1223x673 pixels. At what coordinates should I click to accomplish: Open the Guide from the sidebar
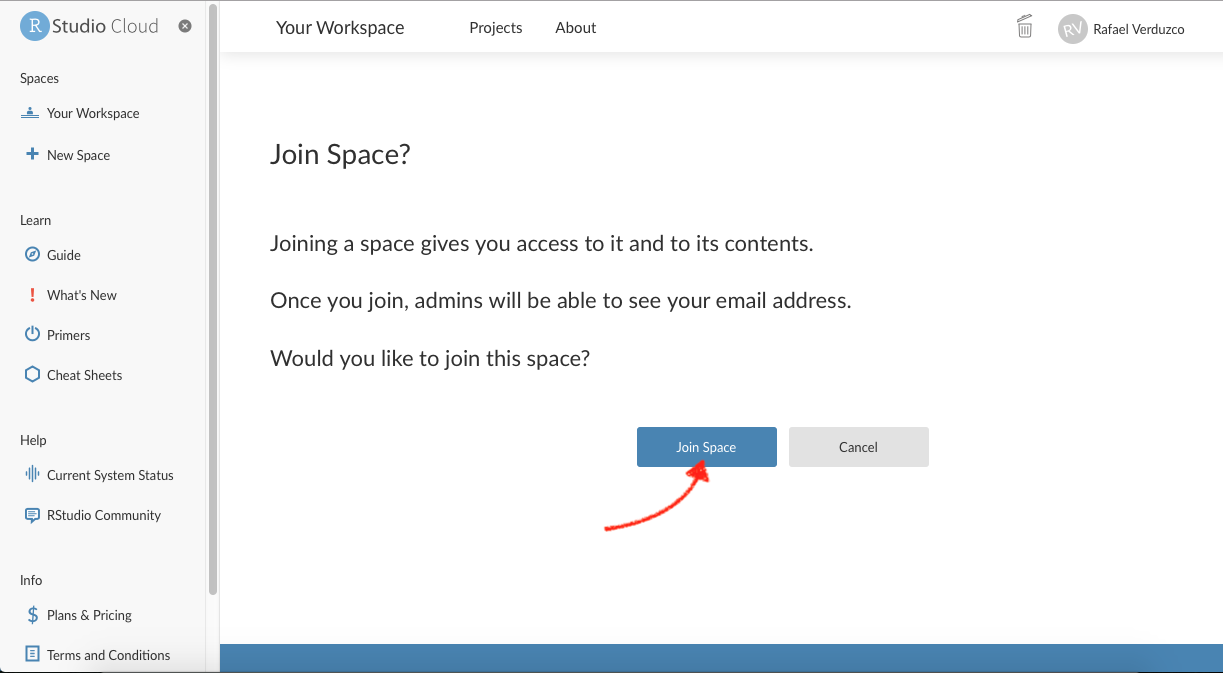pos(62,254)
